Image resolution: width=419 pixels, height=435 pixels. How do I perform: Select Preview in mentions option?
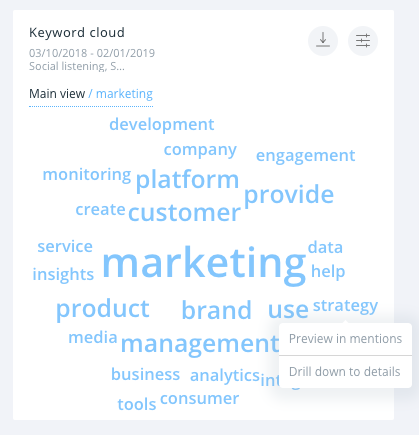345,339
